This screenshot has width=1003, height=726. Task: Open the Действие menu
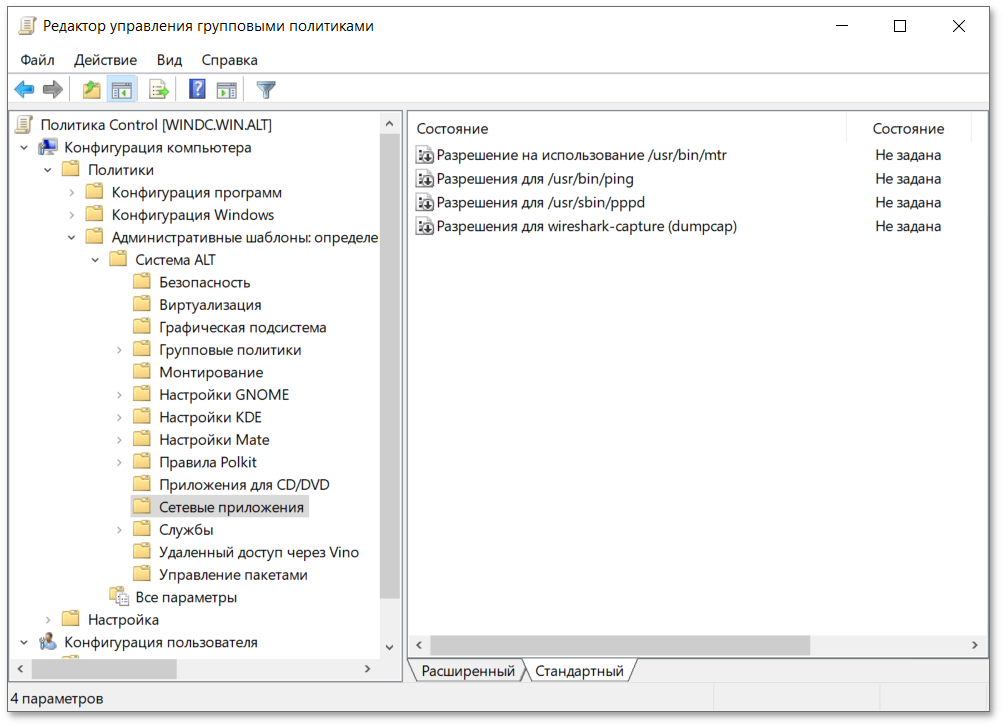105,60
